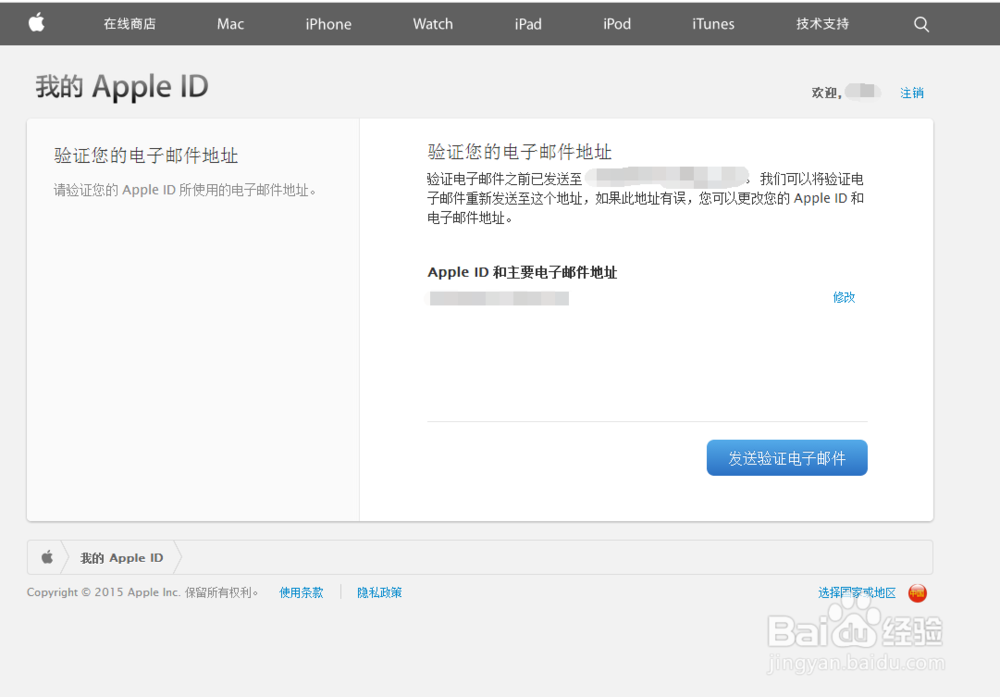
Task: Click the label Apple ID 和主要电子邮件地址
Action: point(522,272)
